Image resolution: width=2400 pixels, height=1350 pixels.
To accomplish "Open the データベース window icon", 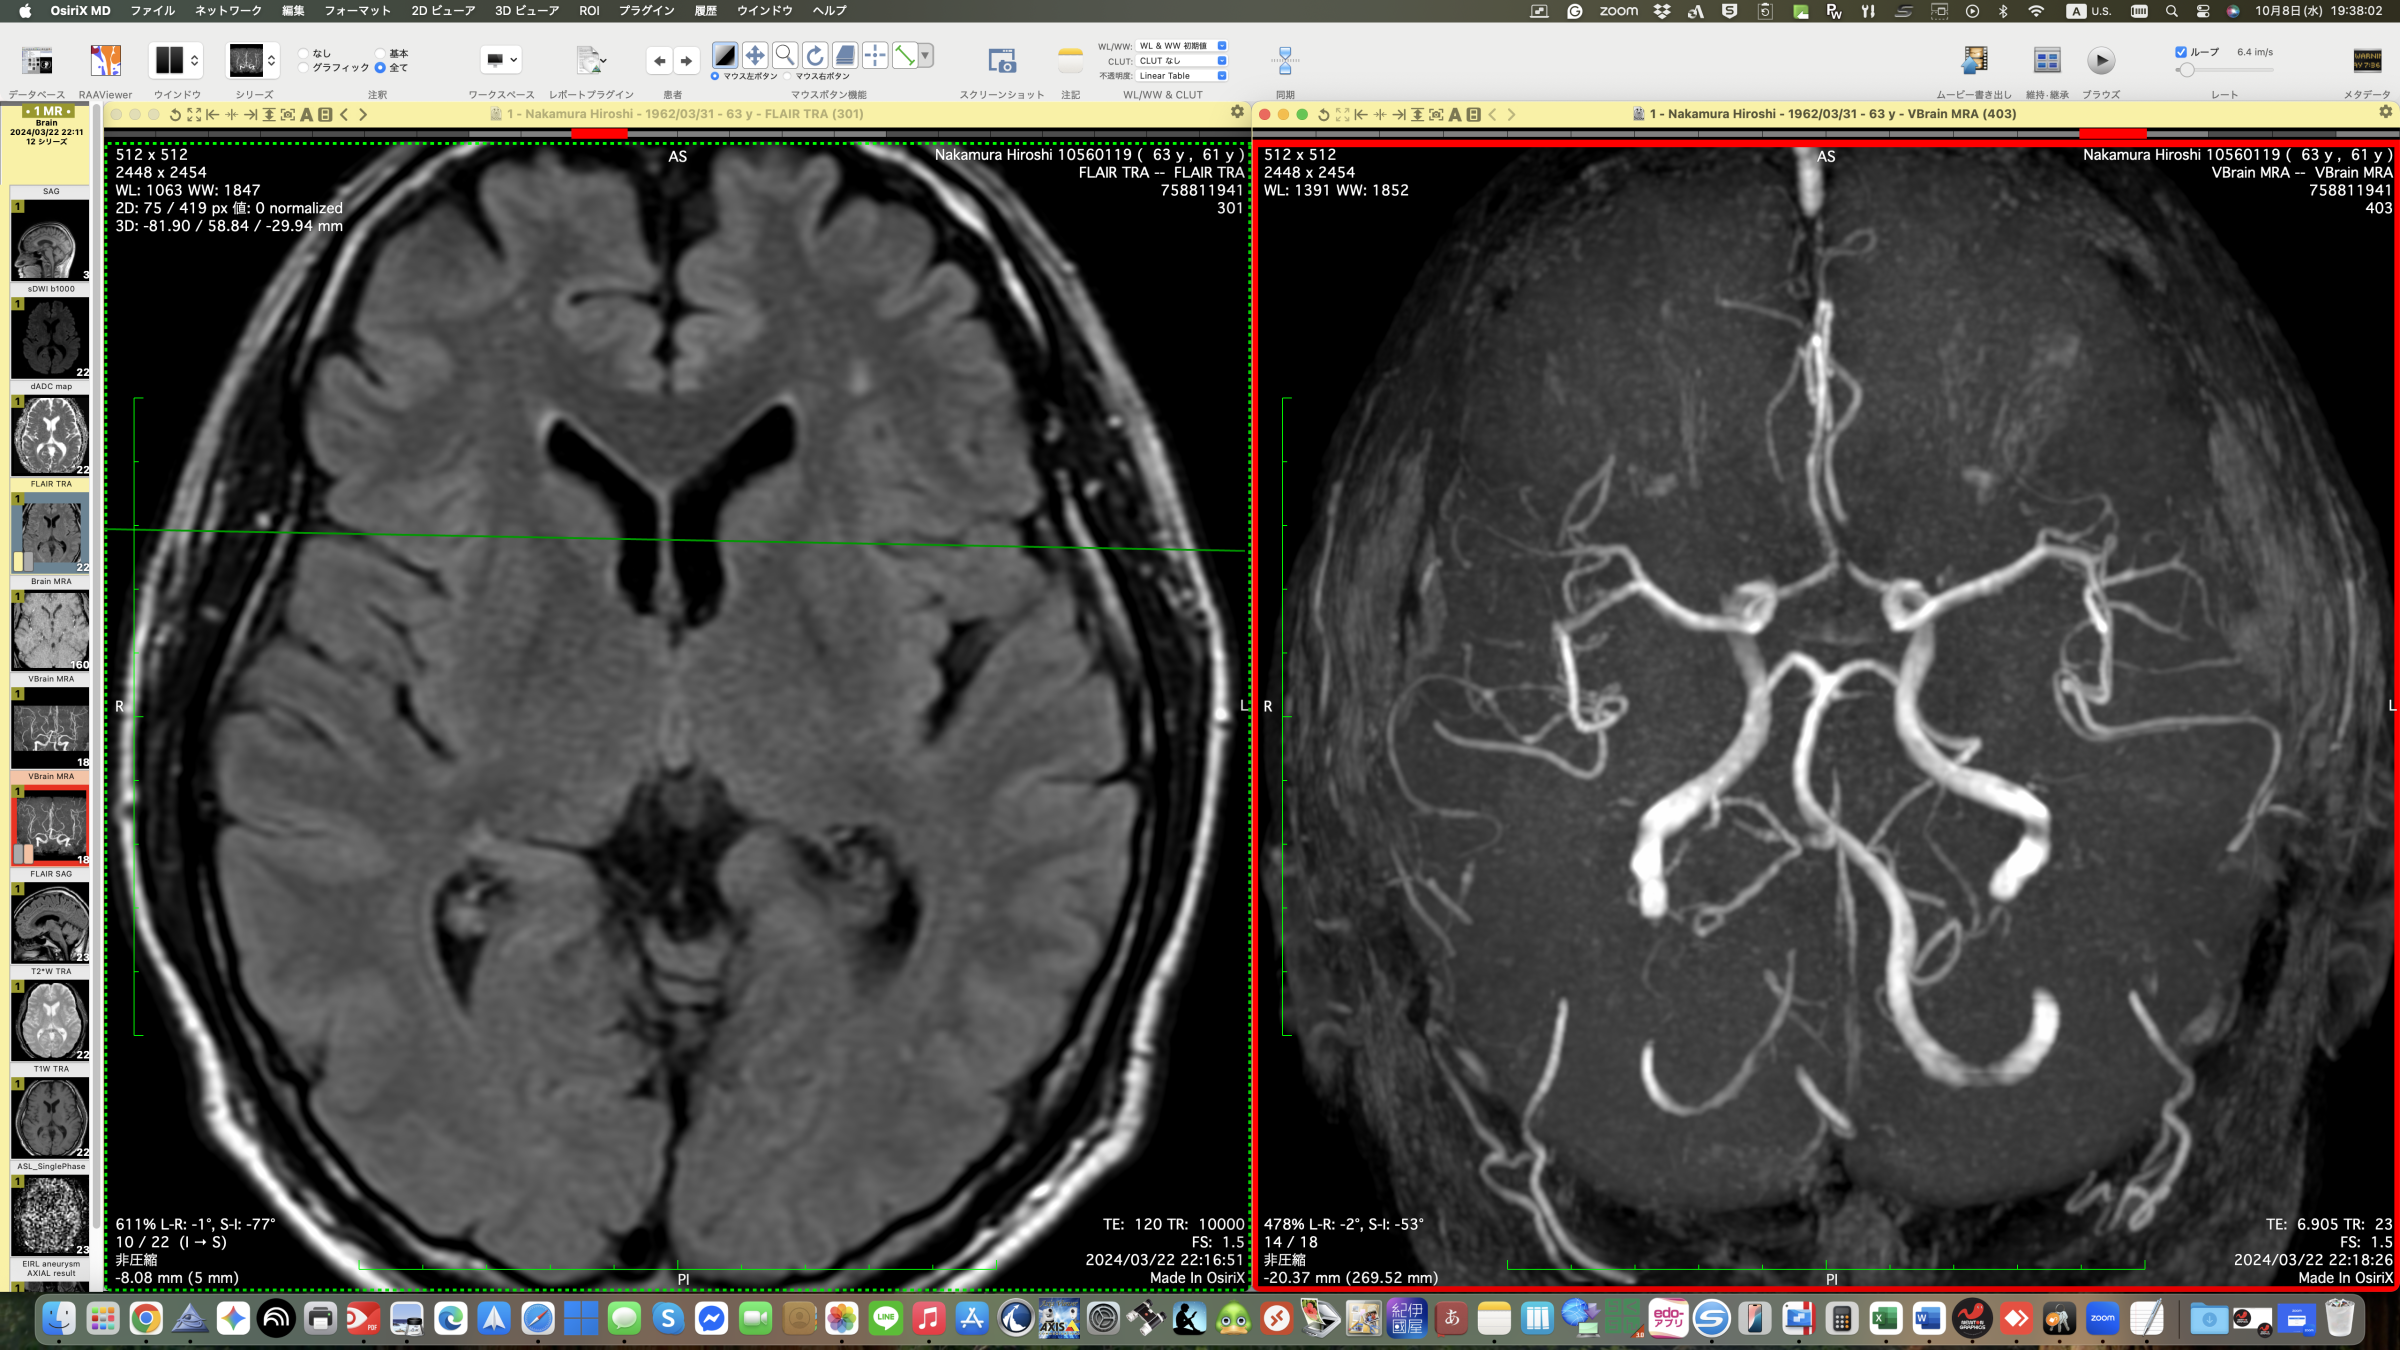I will pos(37,60).
